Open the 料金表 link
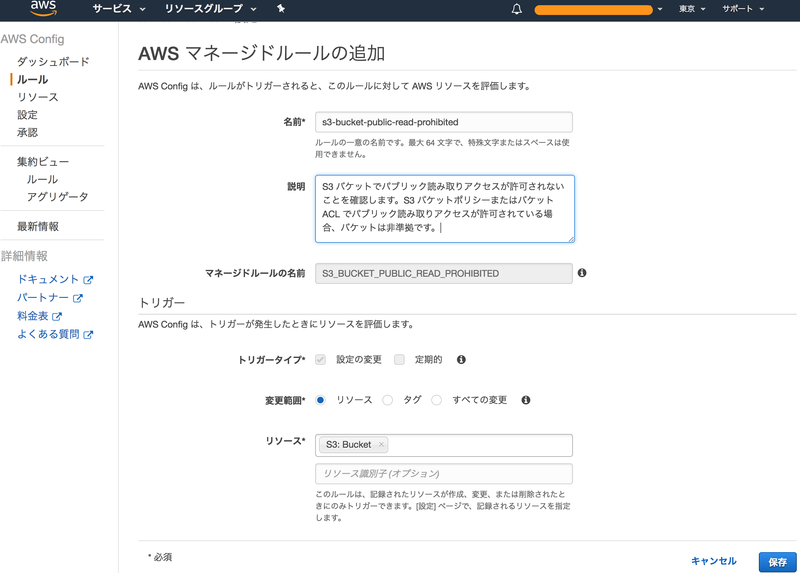 point(33,316)
